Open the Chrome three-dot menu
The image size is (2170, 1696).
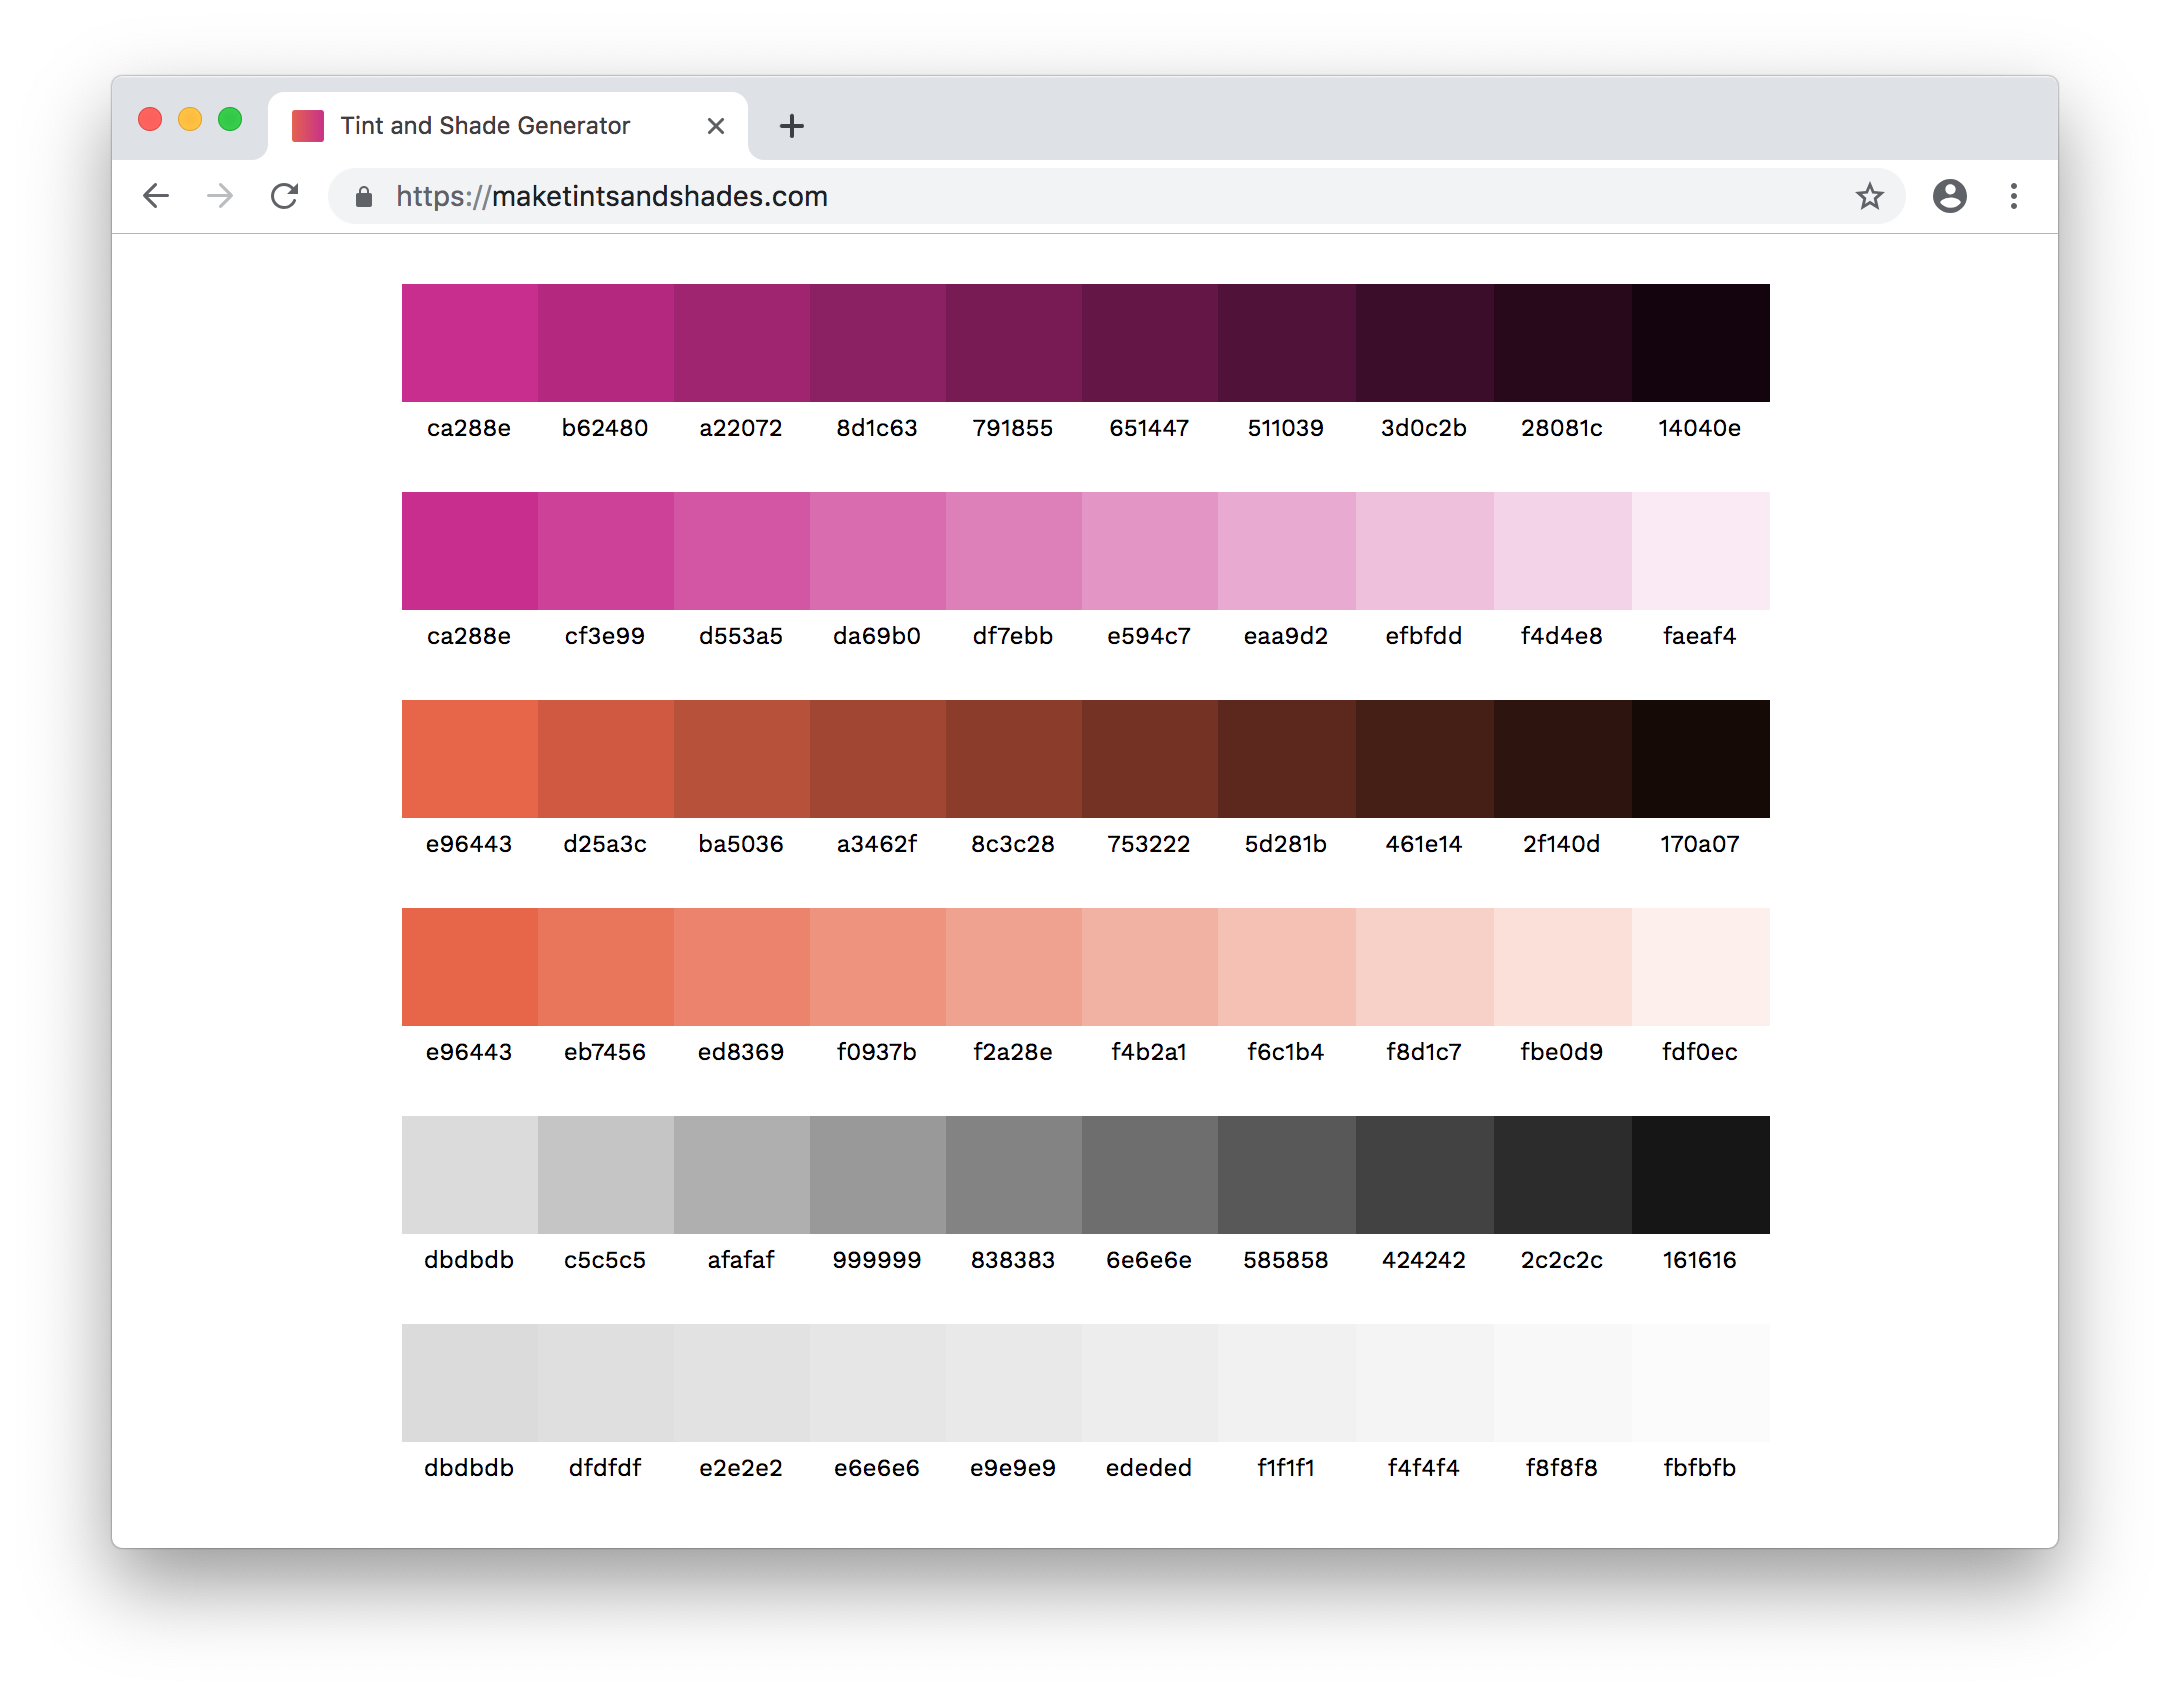(2014, 196)
